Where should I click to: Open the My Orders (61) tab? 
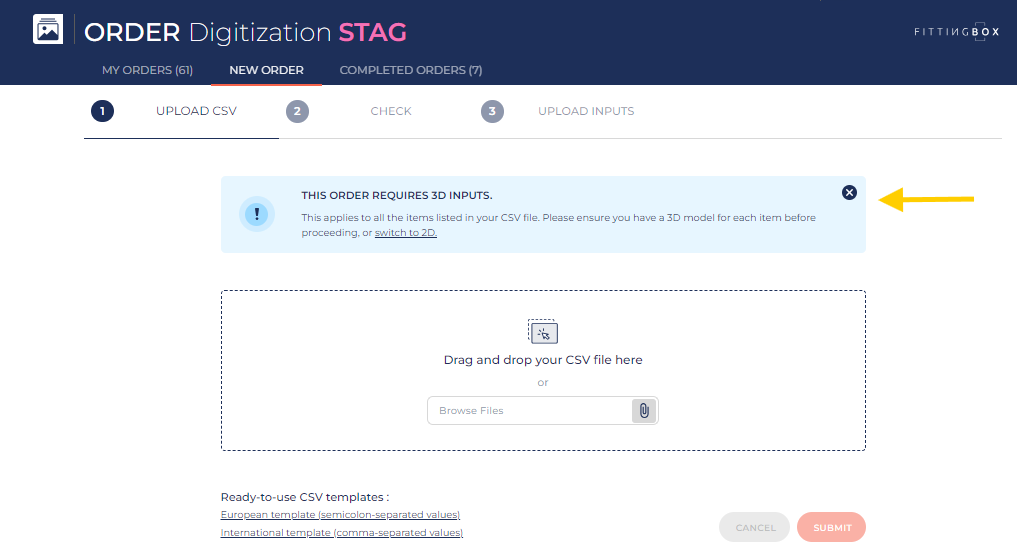147,70
